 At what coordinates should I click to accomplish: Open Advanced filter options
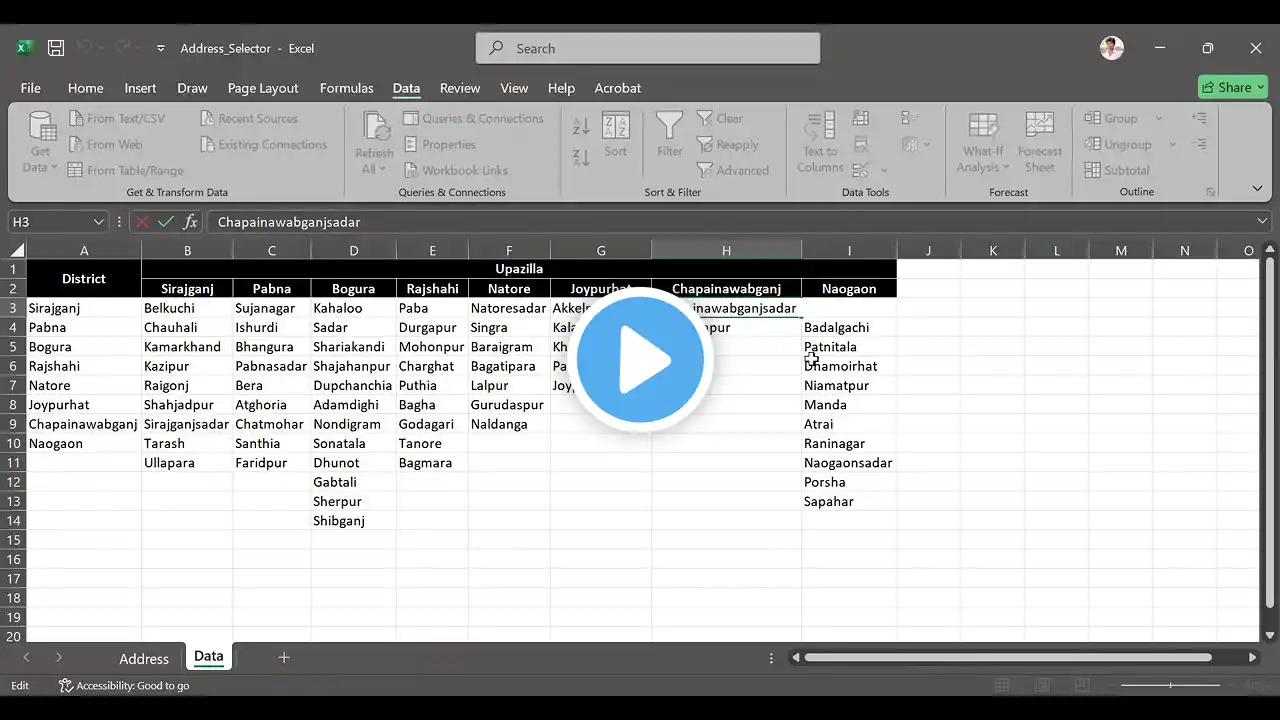733,170
